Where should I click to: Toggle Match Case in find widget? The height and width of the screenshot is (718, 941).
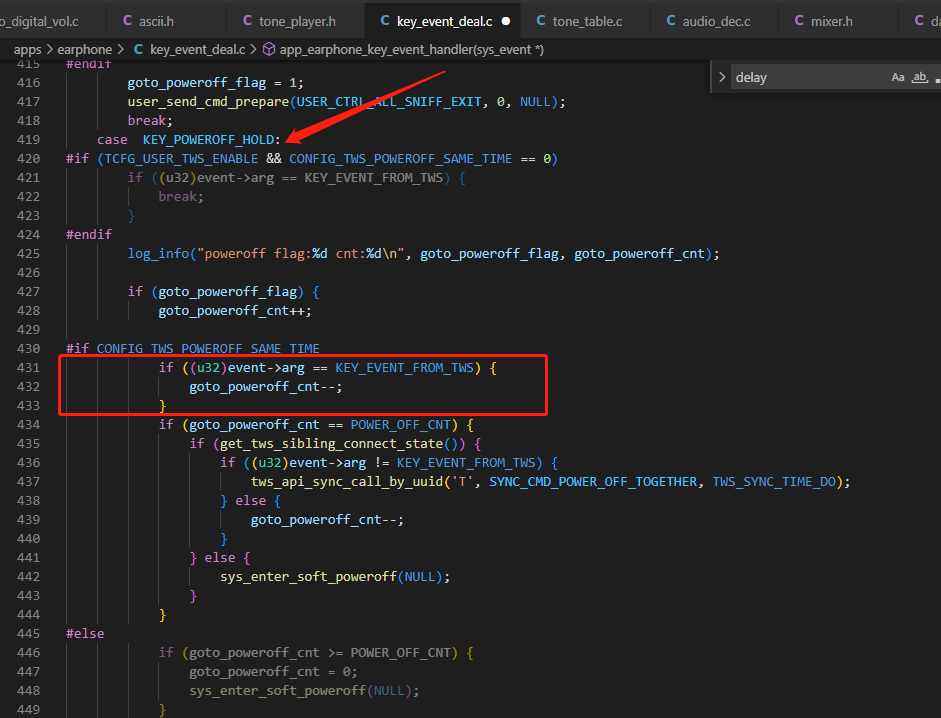[x=898, y=77]
